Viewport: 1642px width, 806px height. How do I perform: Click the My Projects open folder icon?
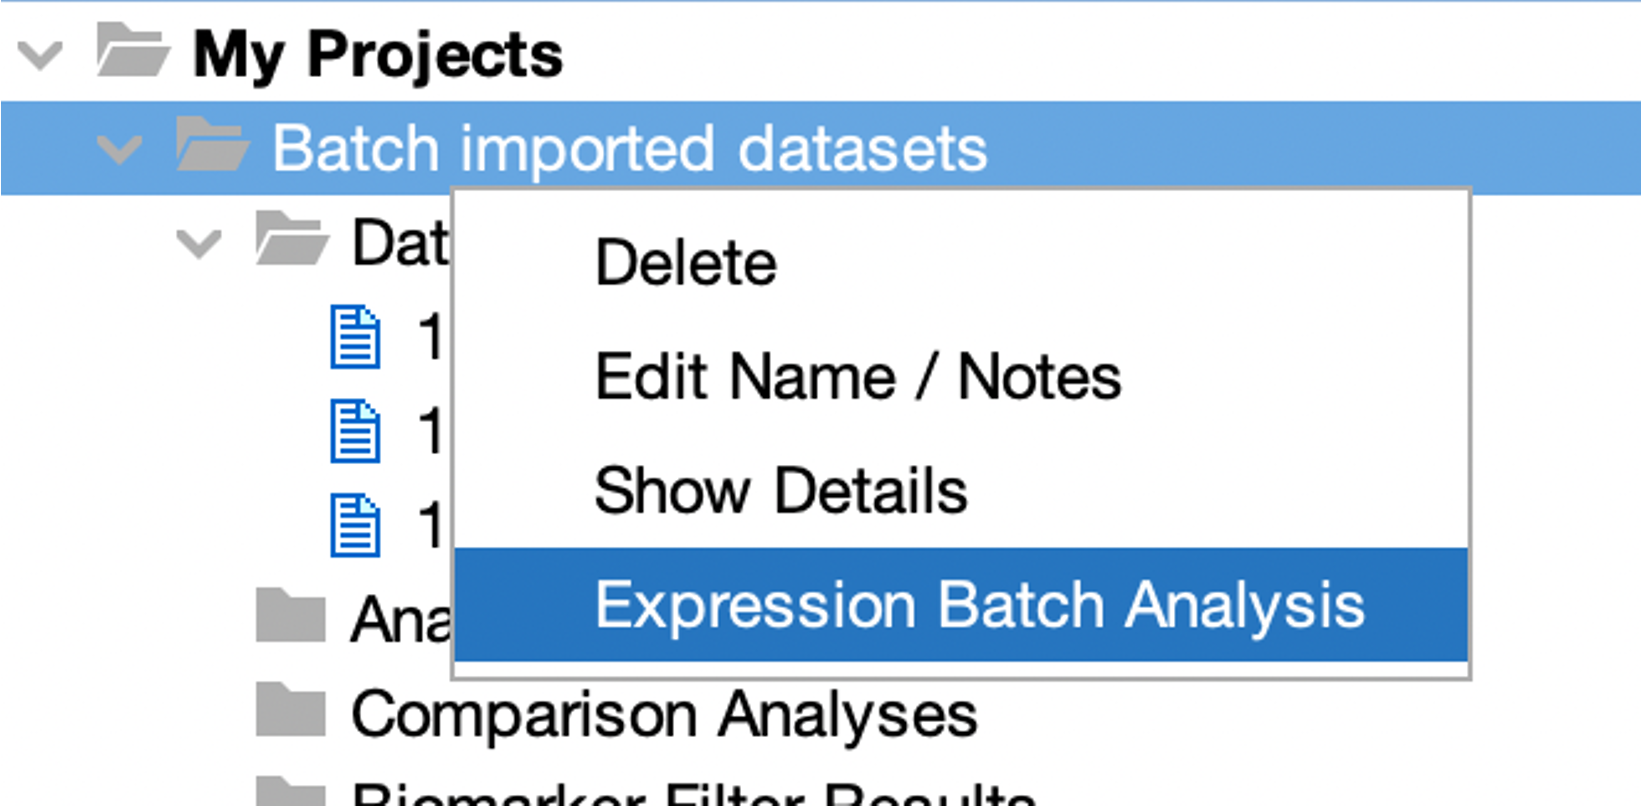click(x=132, y=52)
